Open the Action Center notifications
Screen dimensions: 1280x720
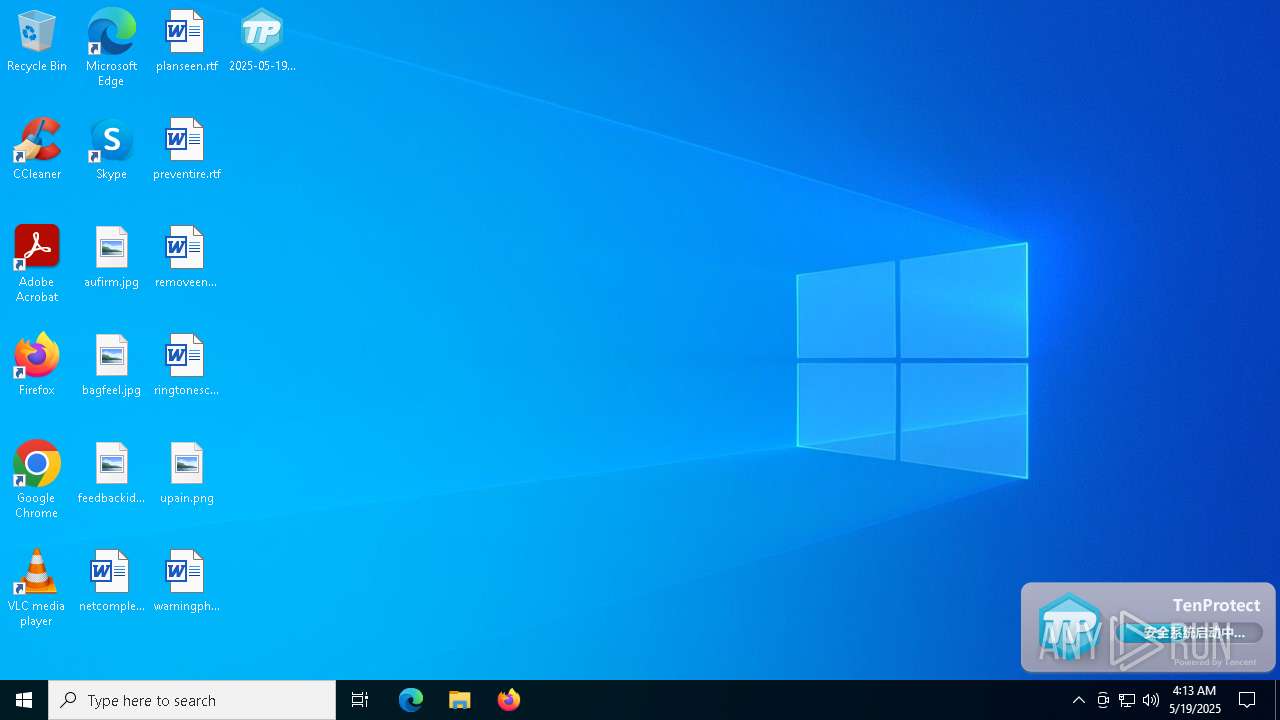tap(1247, 700)
